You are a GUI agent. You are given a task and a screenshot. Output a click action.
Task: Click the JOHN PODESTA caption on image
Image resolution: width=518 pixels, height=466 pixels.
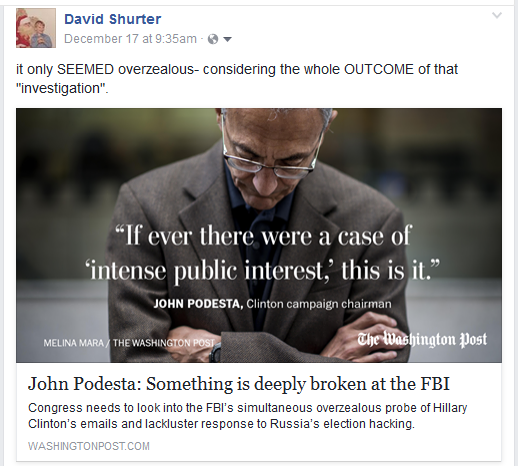pyautogui.click(x=198, y=304)
